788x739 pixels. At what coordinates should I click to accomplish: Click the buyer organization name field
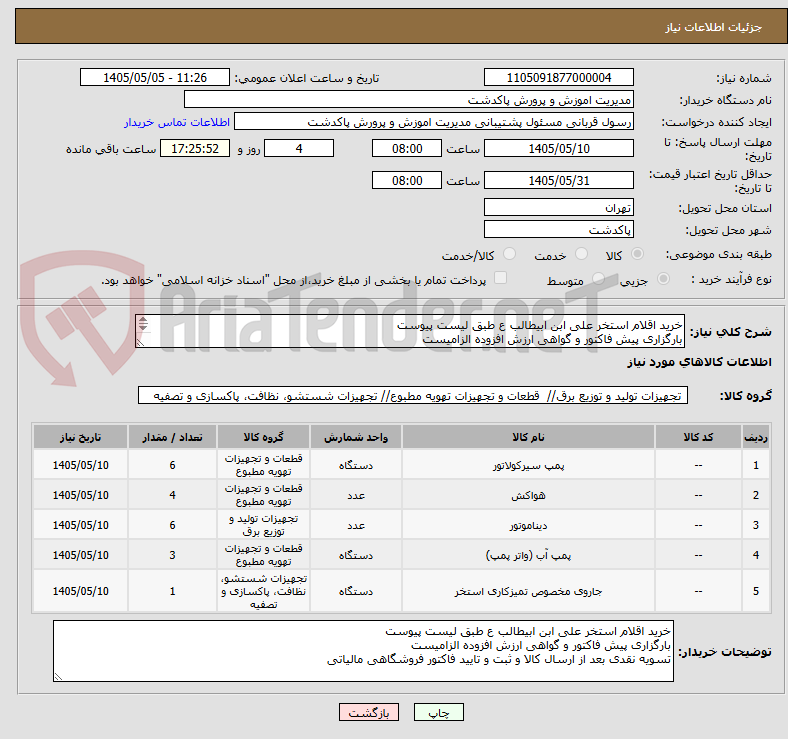coord(409,100)
